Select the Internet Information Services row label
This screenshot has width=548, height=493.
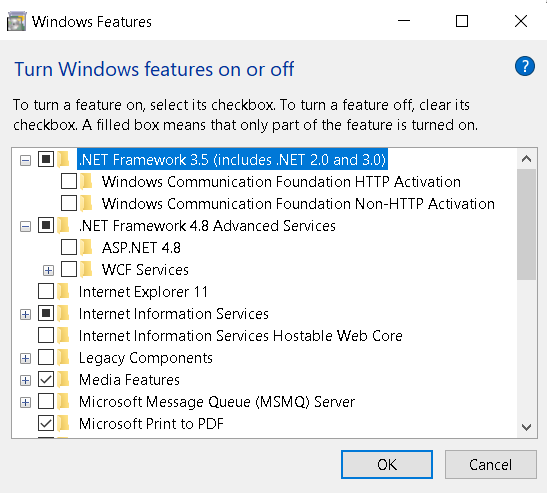(x=174, y=314)
